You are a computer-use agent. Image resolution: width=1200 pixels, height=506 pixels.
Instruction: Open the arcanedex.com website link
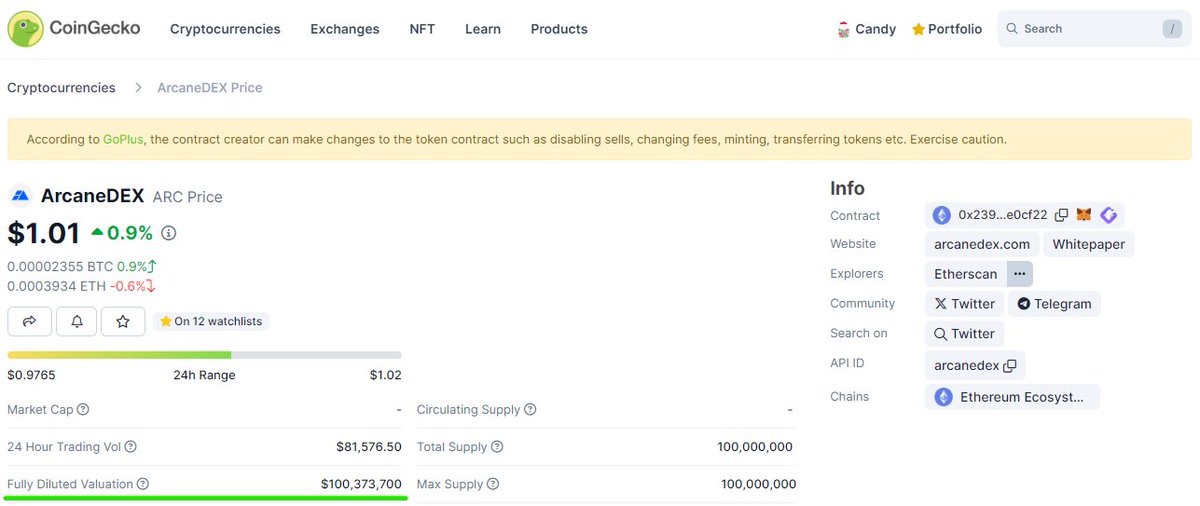click(982, 244)
